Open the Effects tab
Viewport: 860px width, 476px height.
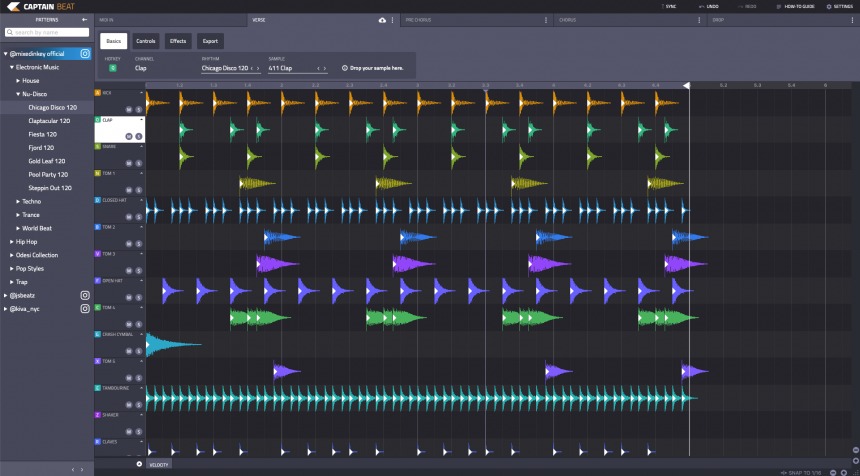tap(178, 41)
